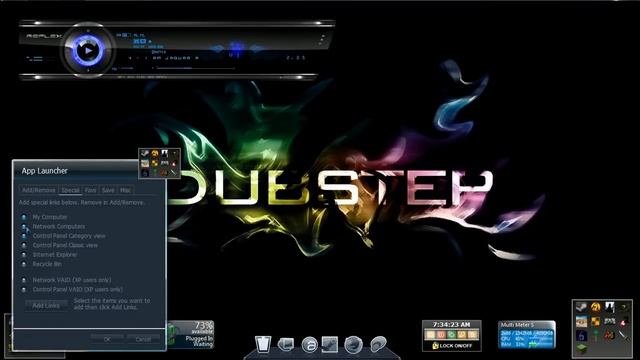This screenshot has width=640, height=360.
Task: Launch the circled 'a' dock icon
Action: pyautogui.click(x=310, y=345)
